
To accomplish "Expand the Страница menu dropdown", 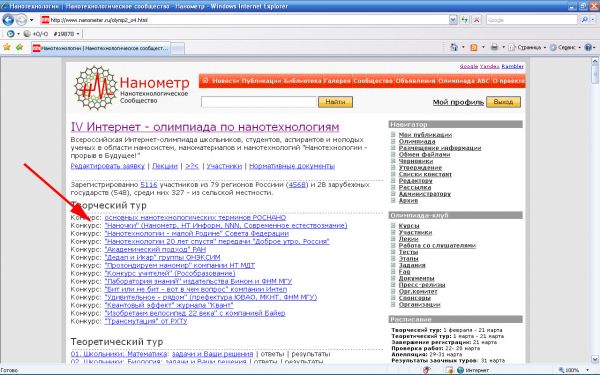I will (545, 47).
